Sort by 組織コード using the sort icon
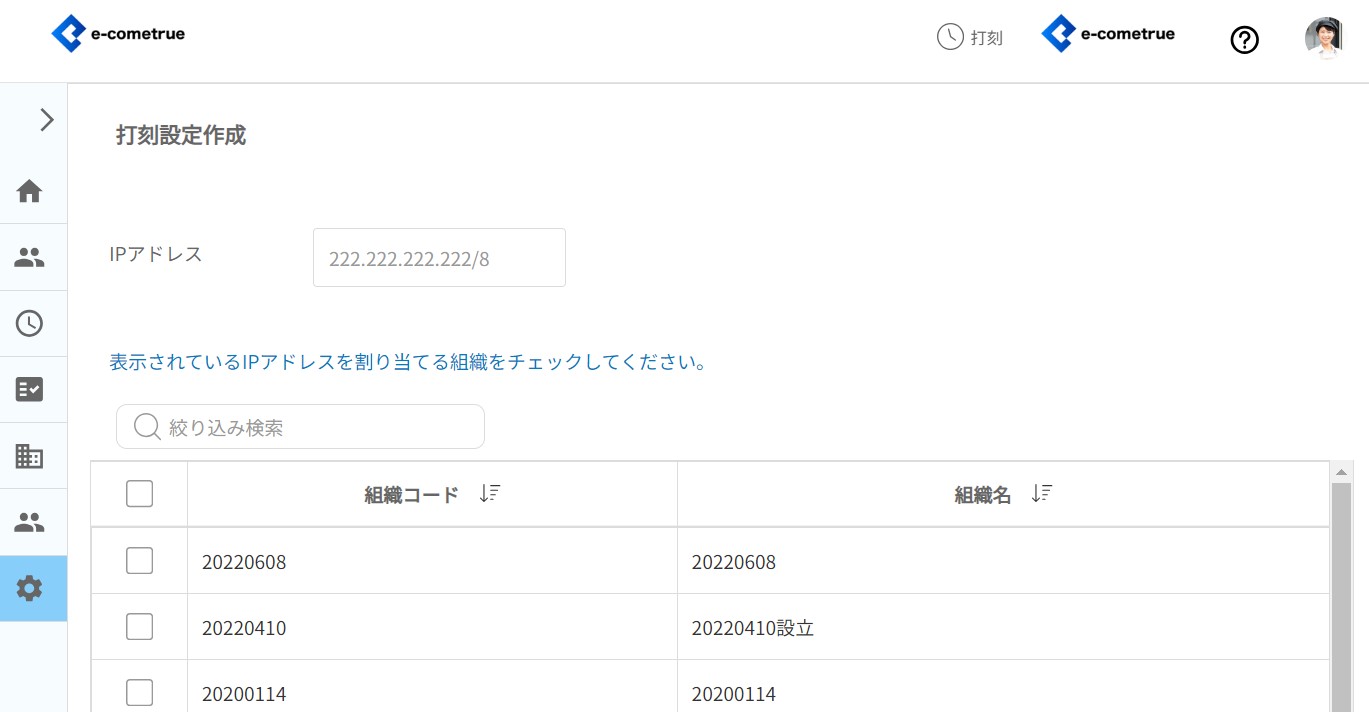 click(489, 494)
